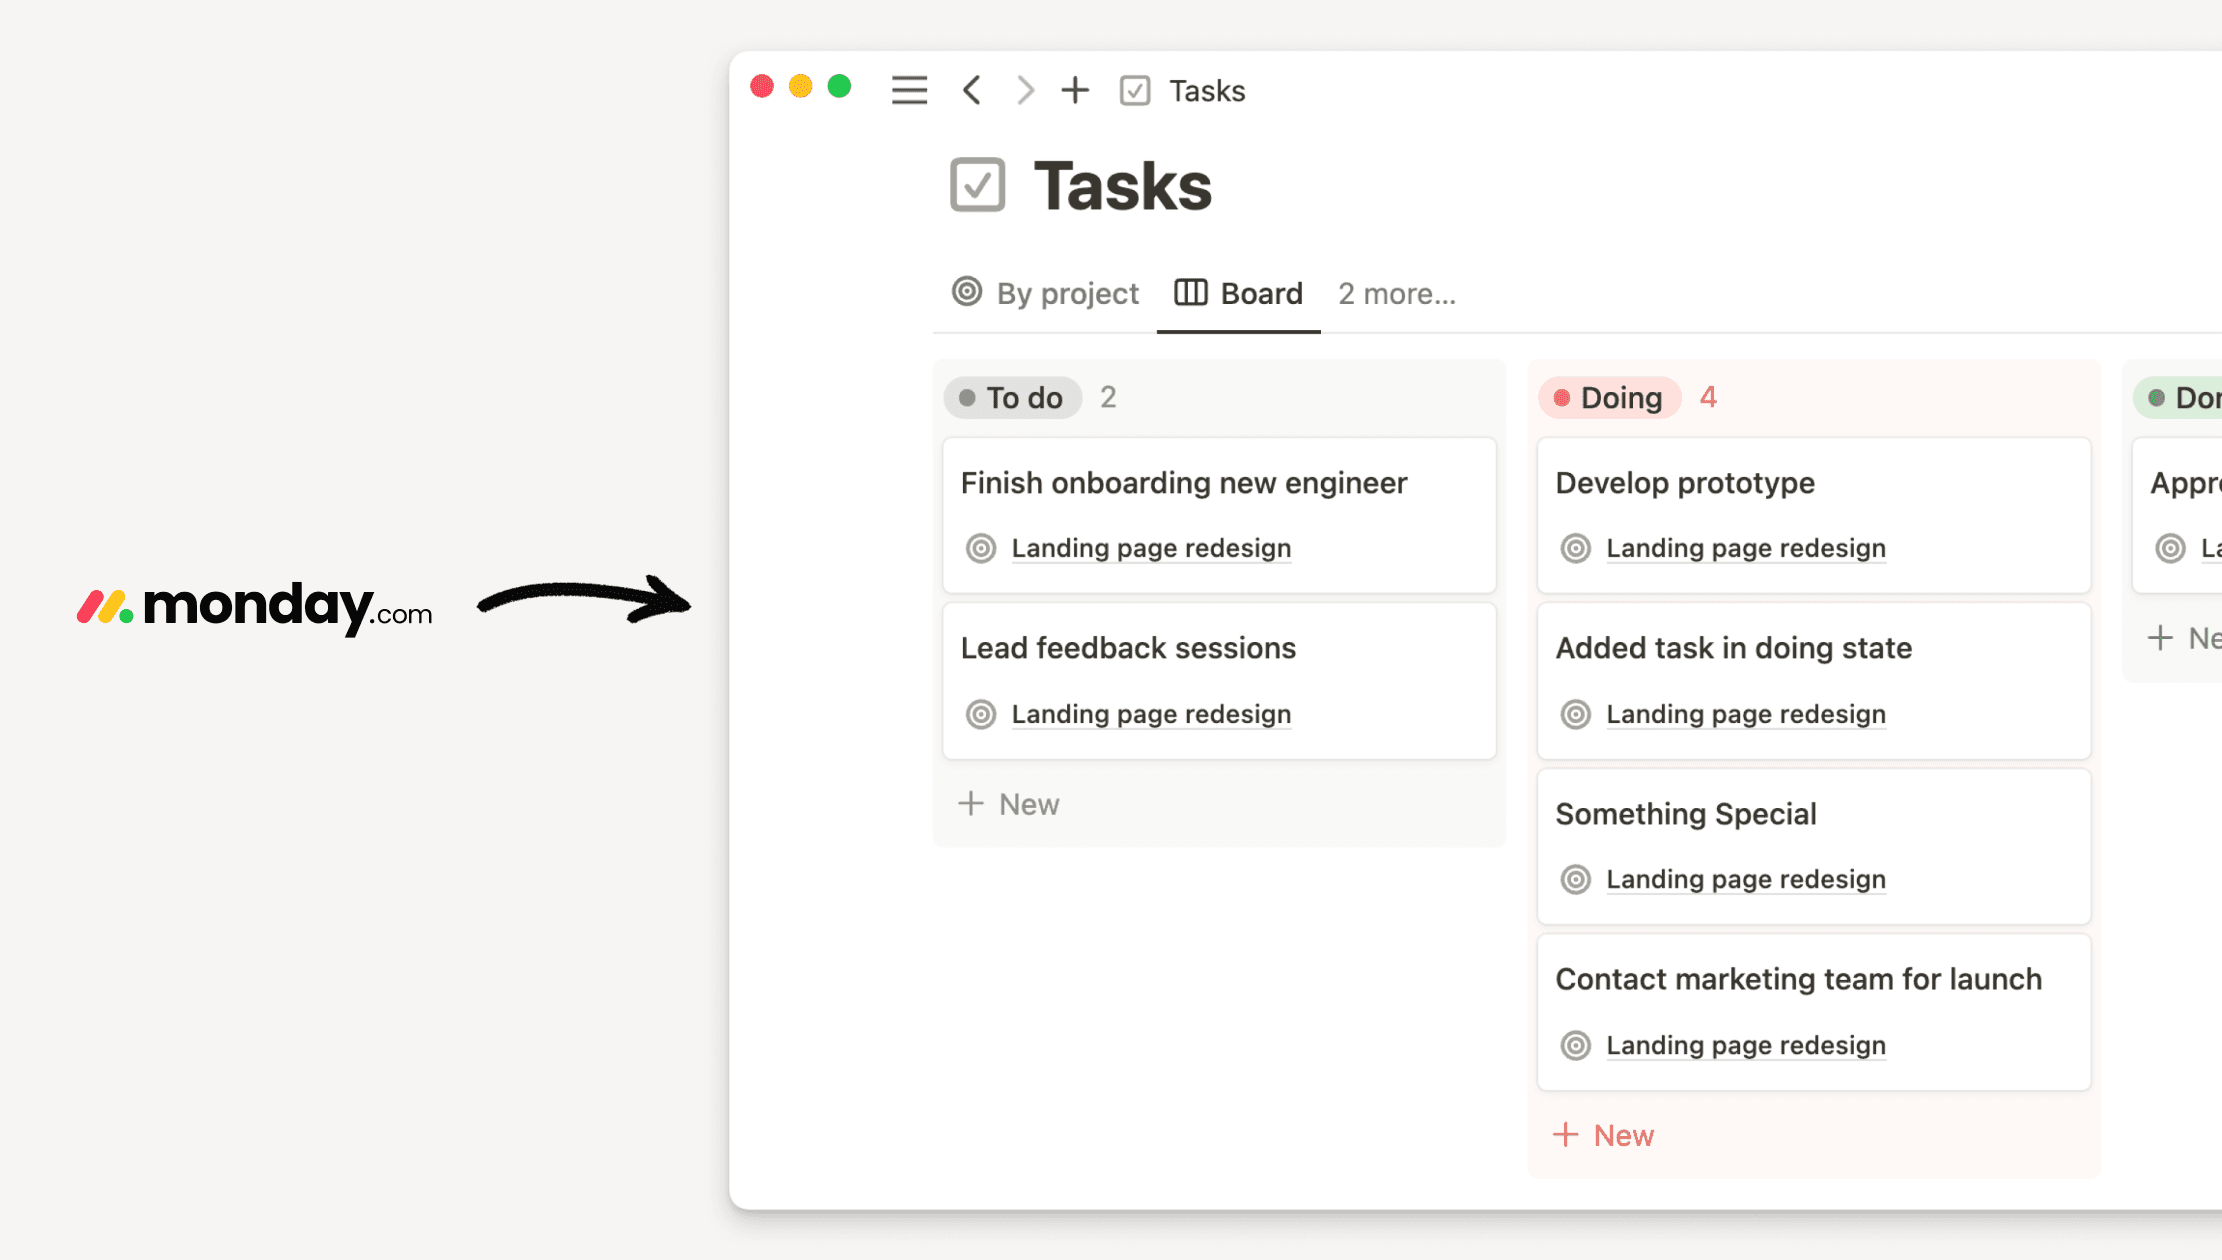The width and height of the screenshot is (2222, 1260).
Task: Click the monday.com logo
Action: (x=255, y=606)
